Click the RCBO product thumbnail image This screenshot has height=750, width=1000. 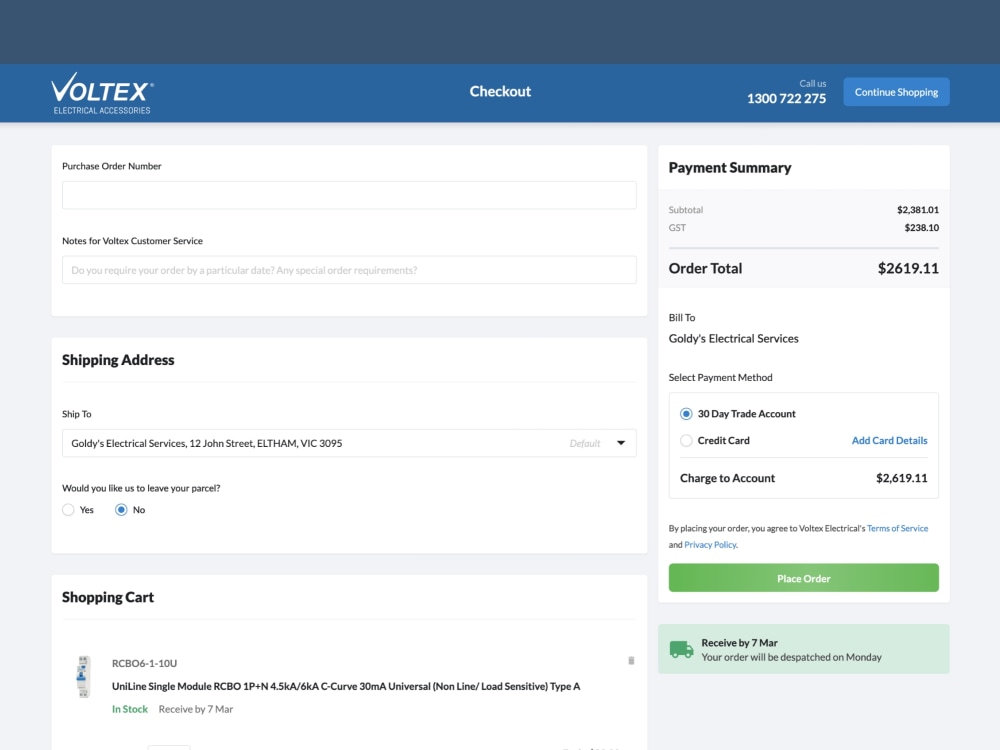pyautogui.click(x=82, y=677)
